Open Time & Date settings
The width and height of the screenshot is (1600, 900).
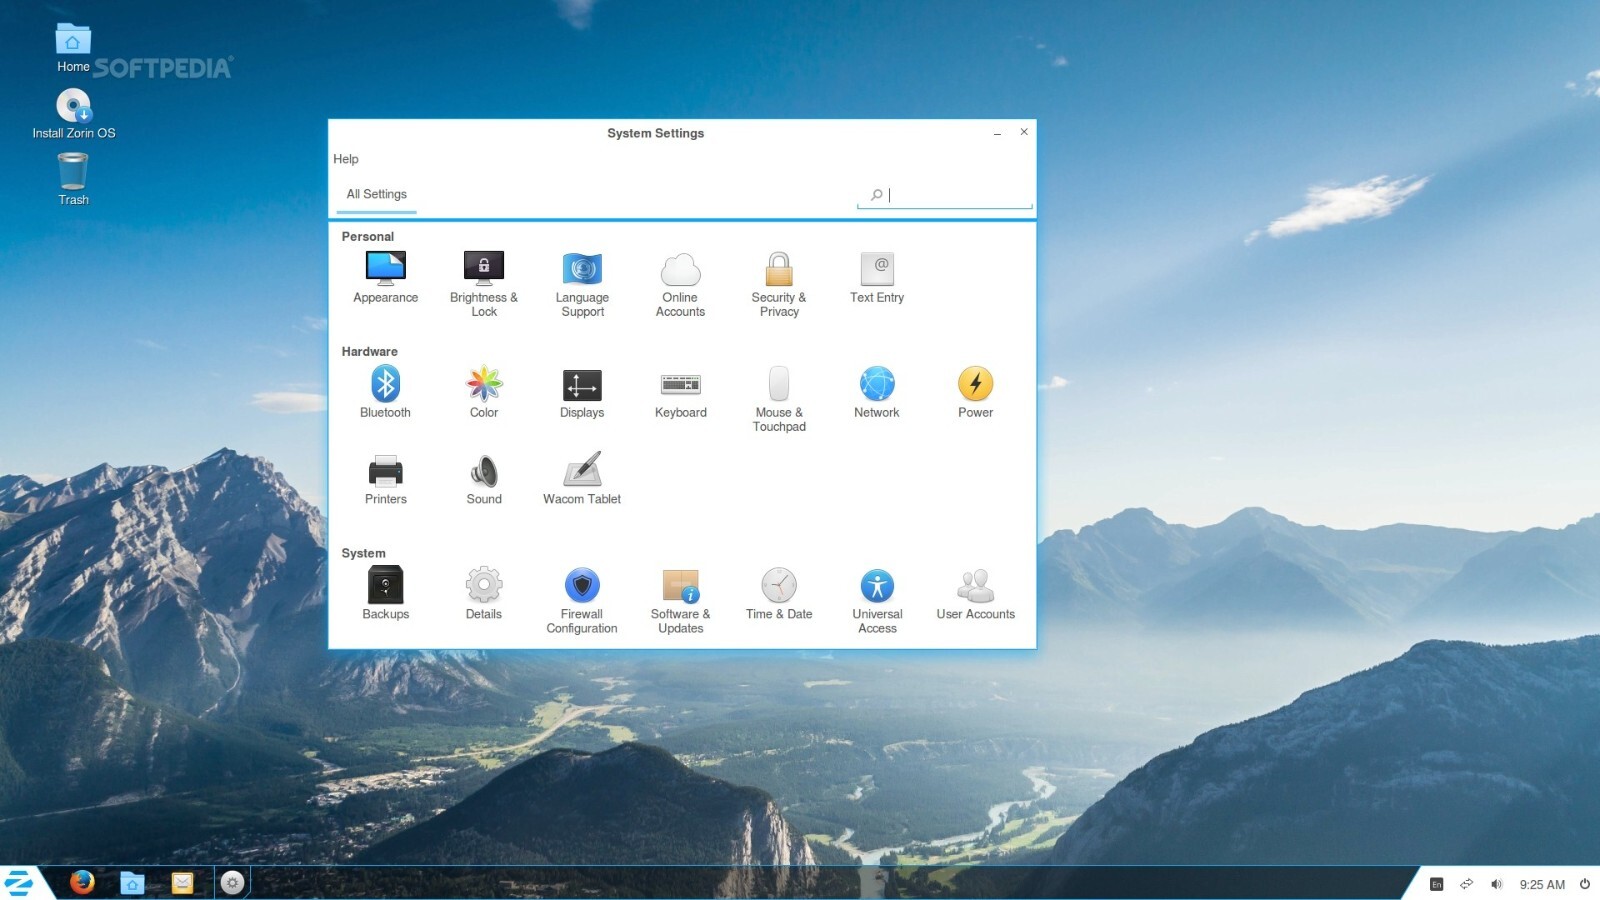click(x=779, y=594)
